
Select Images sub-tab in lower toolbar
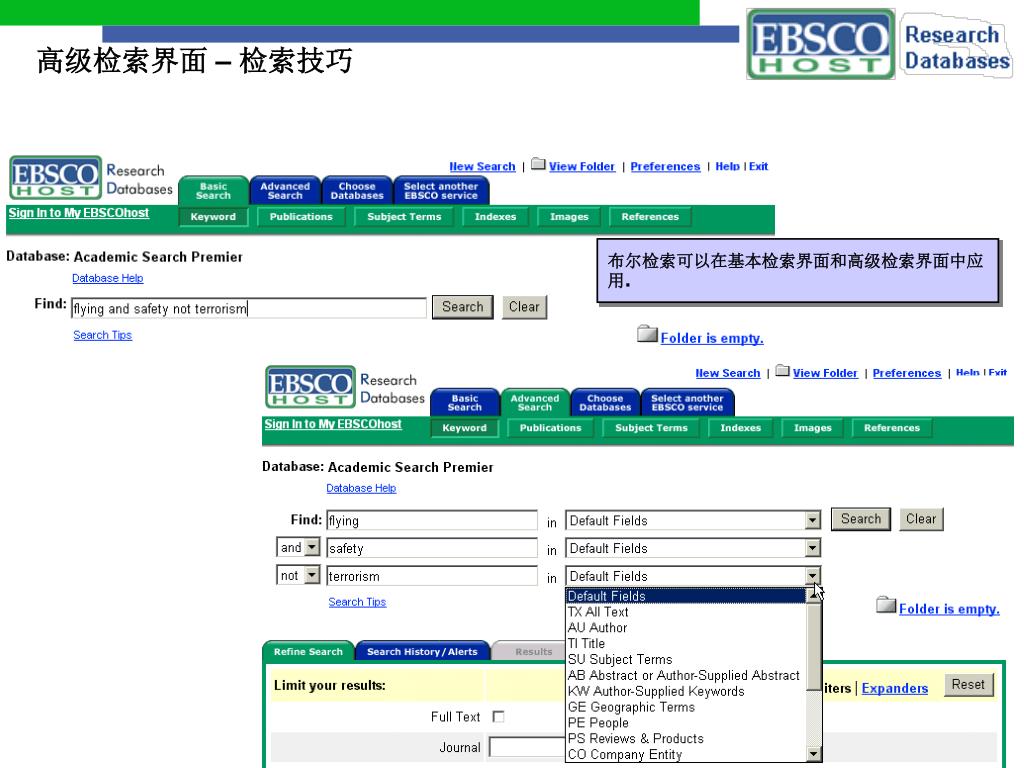tap(812, 428)
